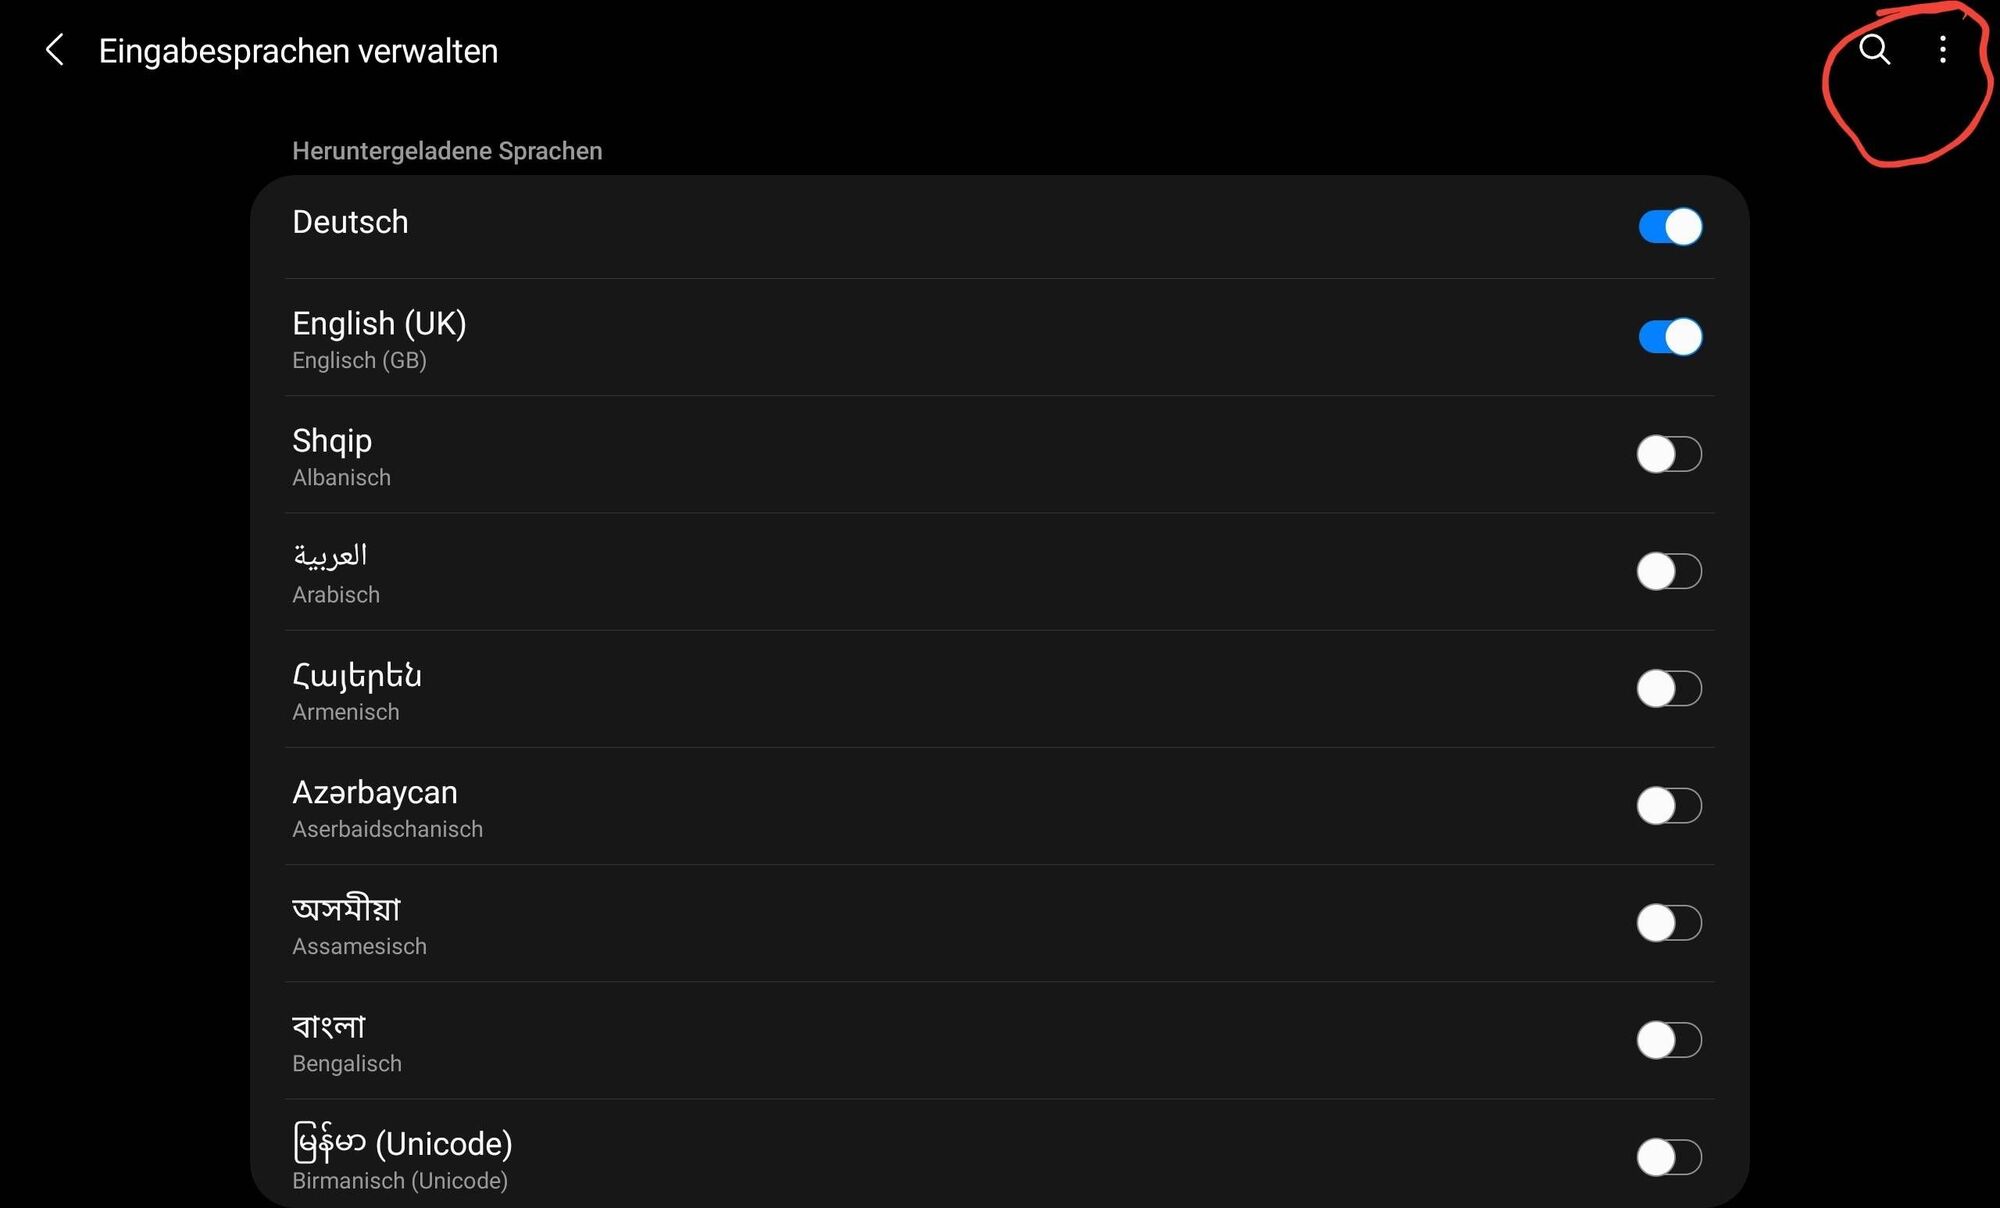Enable the Bengalisch language toggle
Screen dimensions: 2000x1208
click(1669, 1040)
